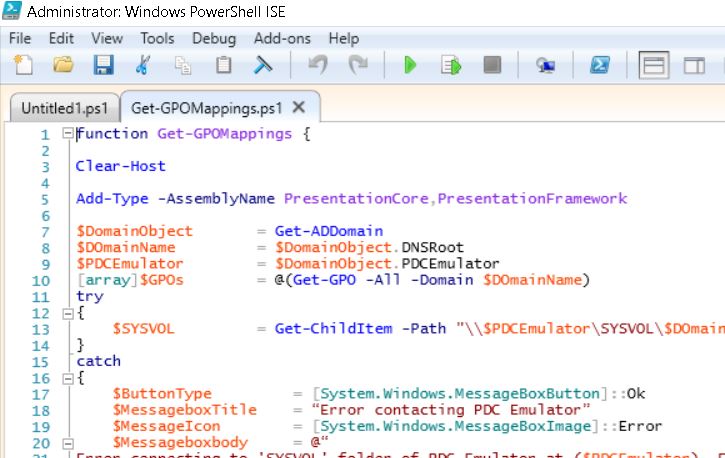Screen dimensions: 725x458
Task: Save the script with floppy disk icon
Action: coord(104,65)
